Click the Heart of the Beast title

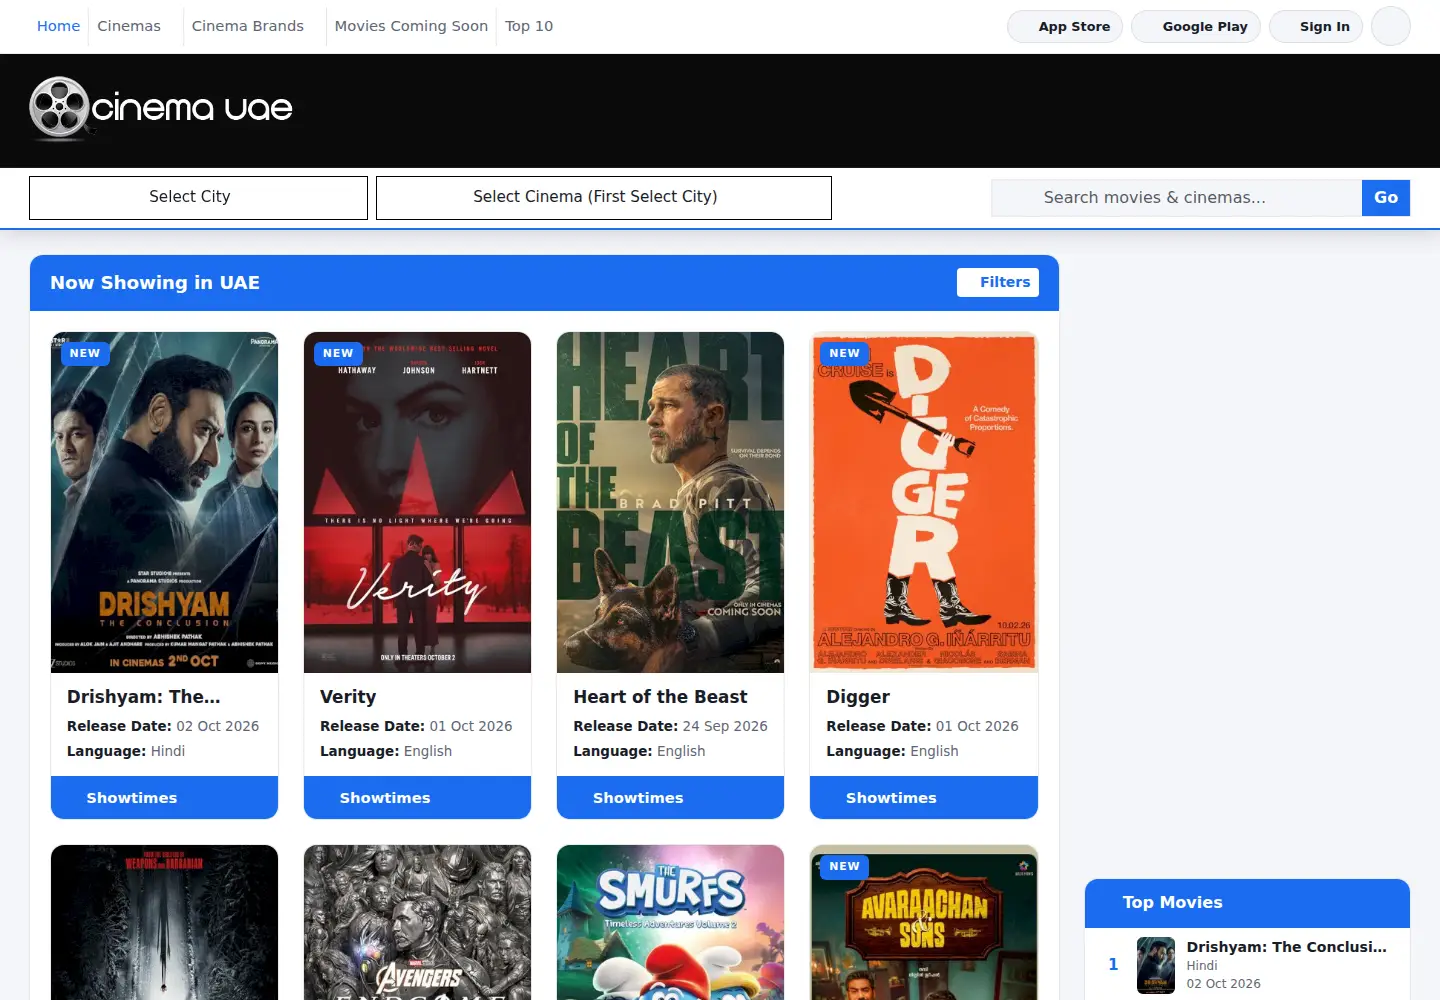point(660,697)
